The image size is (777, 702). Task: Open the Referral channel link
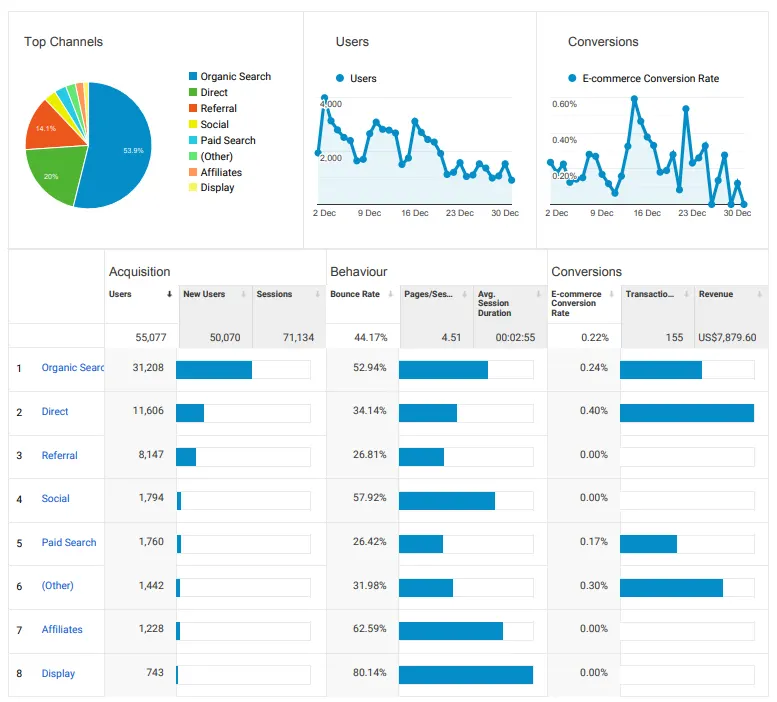point(59,455)
